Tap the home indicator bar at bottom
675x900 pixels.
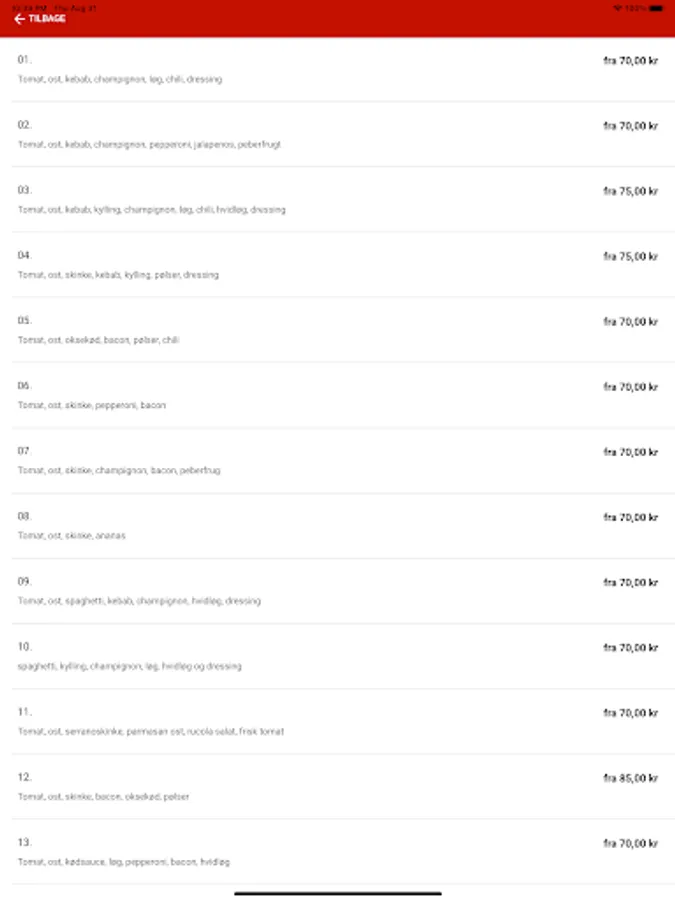[337, 892]
